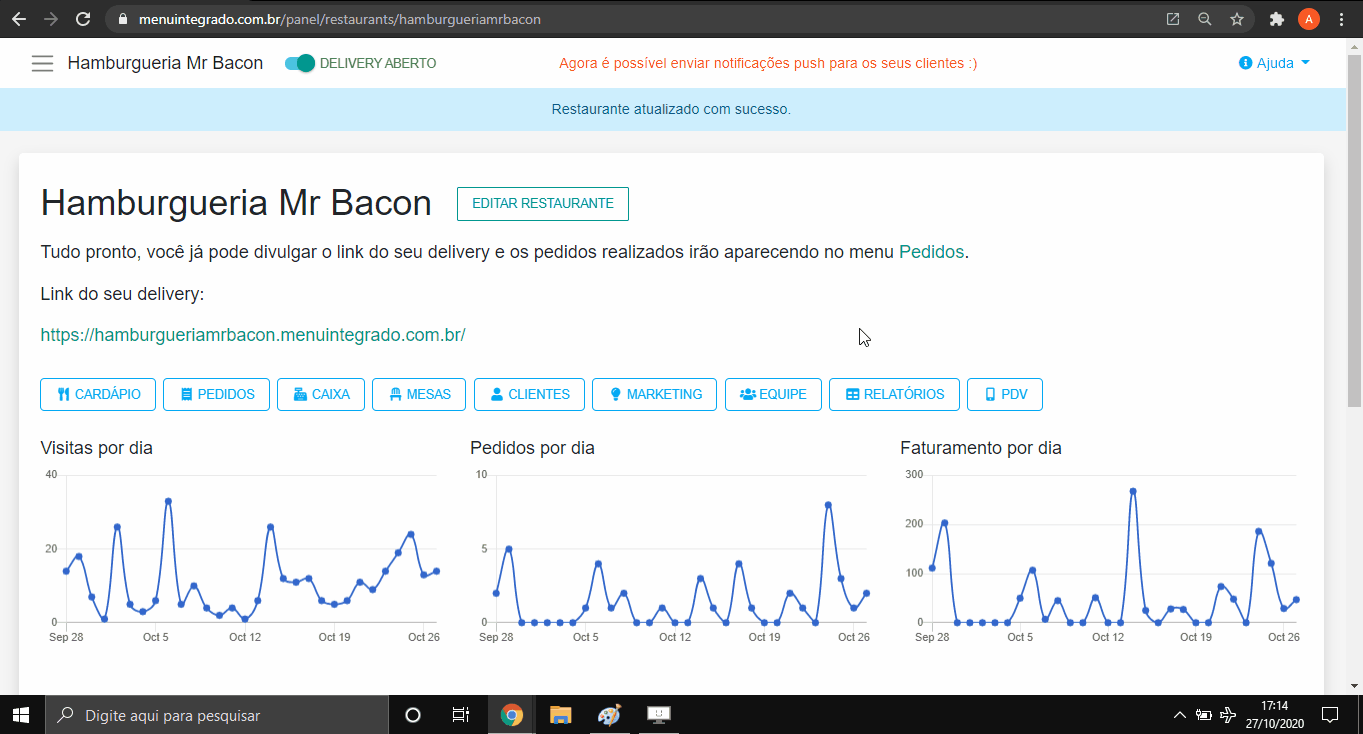Image resolution: width=1363 pixels, height=734 pixels.
Task: Select the Pedidos menu icon
Action: 188,394
